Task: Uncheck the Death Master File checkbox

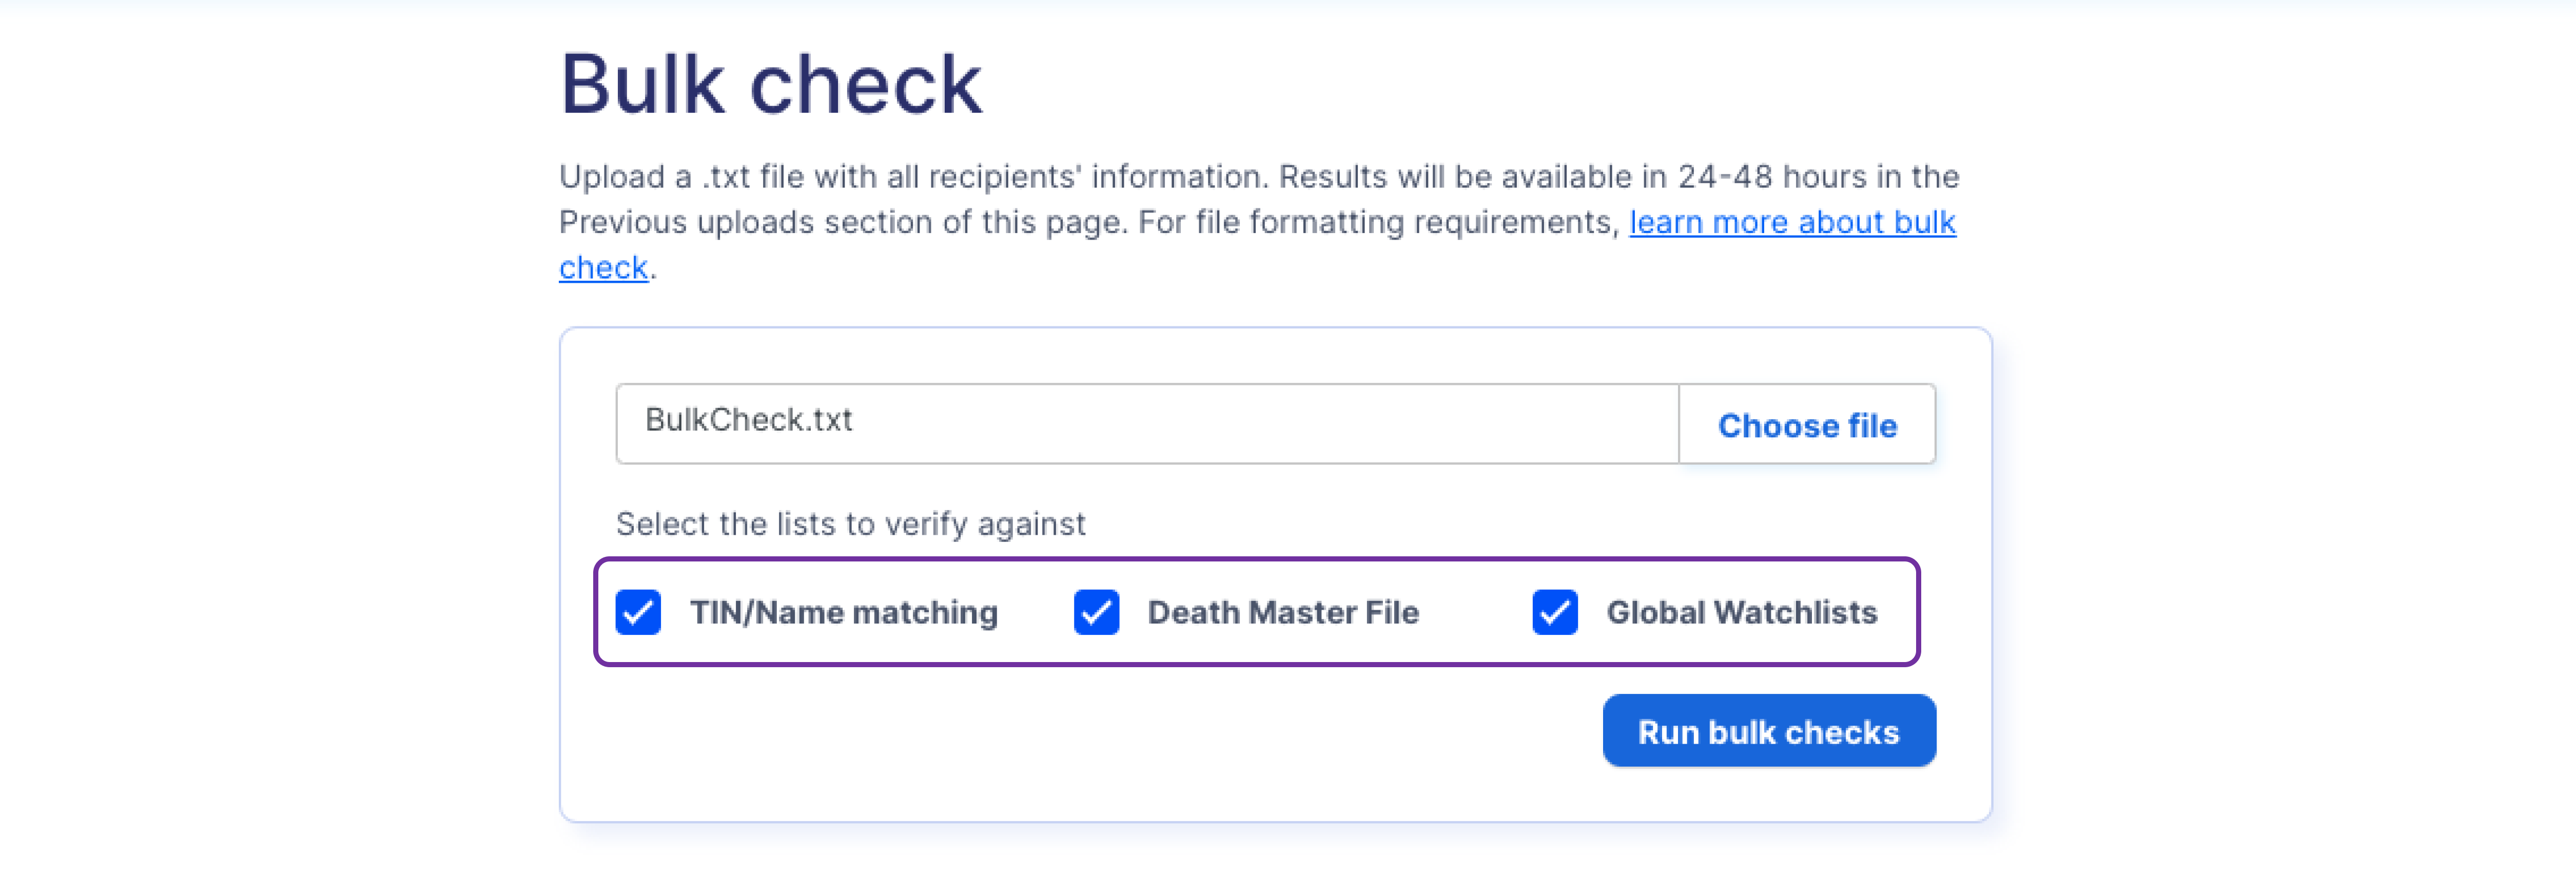Action: tap(1096, 612)
